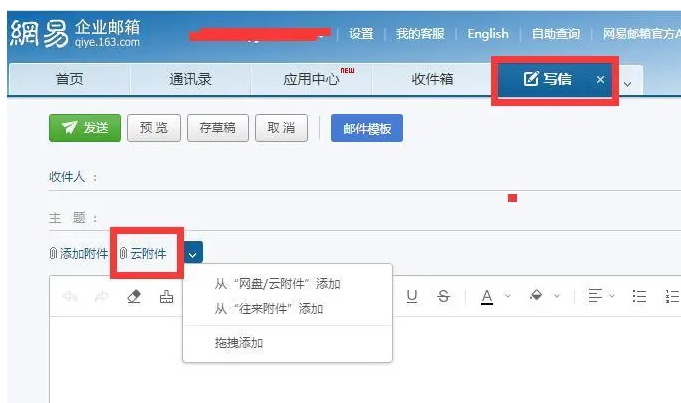This screenshot has width=681, height=403.
Task: Open 自助查询 link
Action: coord(556,34)
